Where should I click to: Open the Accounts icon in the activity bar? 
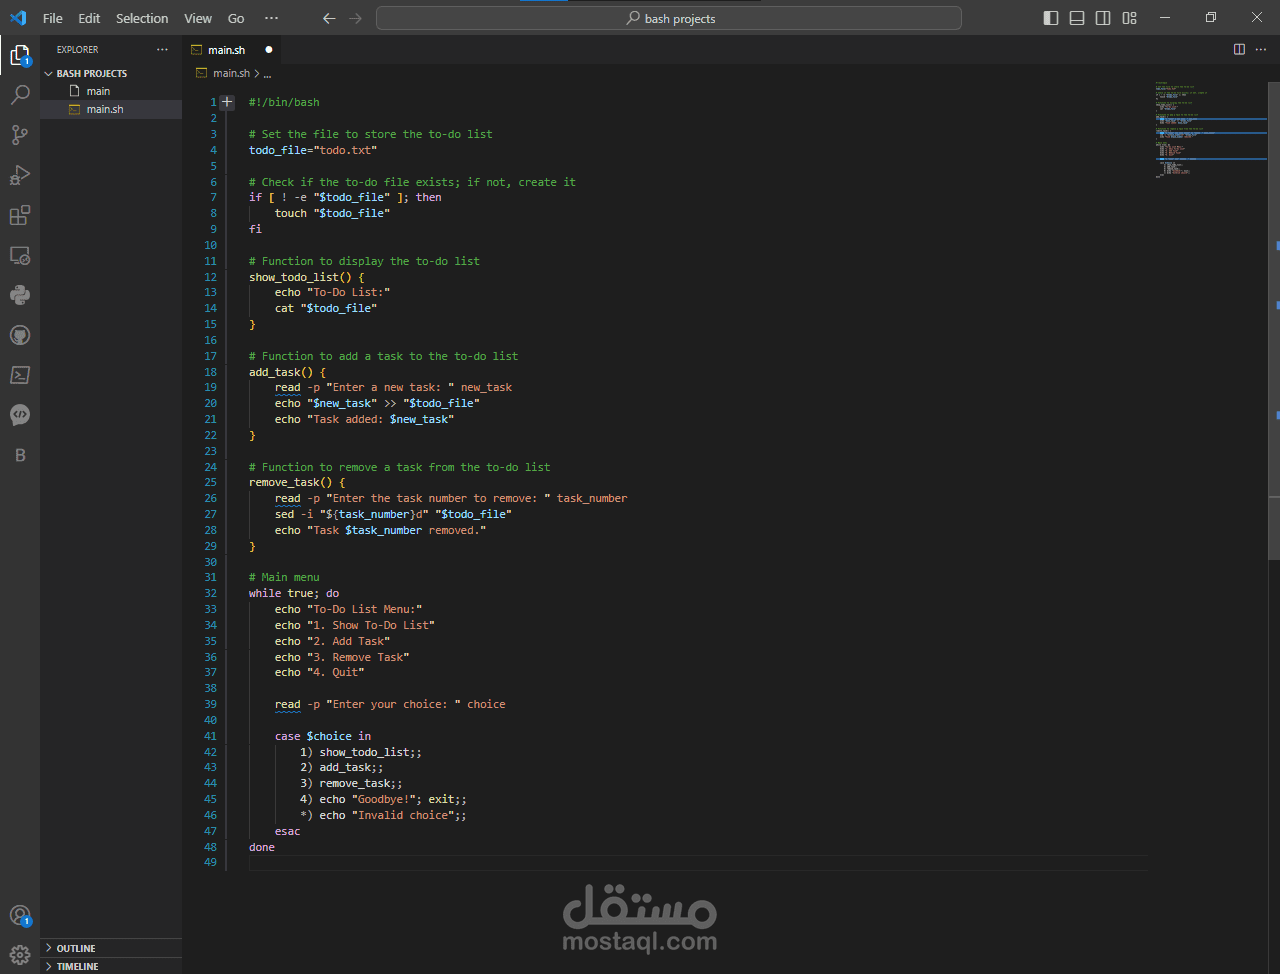coord(20,915)
